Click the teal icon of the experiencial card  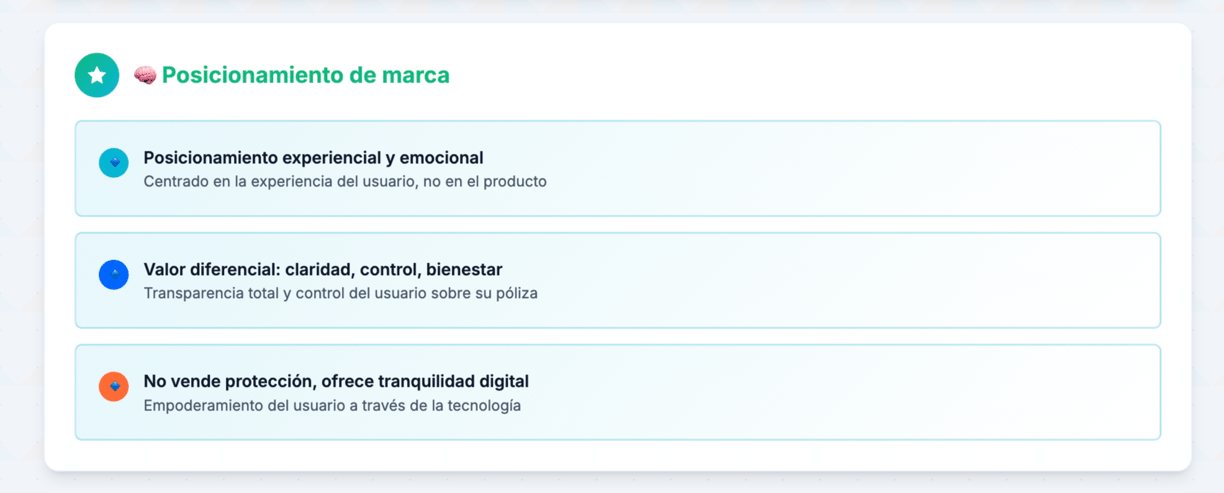pos(114,163)
